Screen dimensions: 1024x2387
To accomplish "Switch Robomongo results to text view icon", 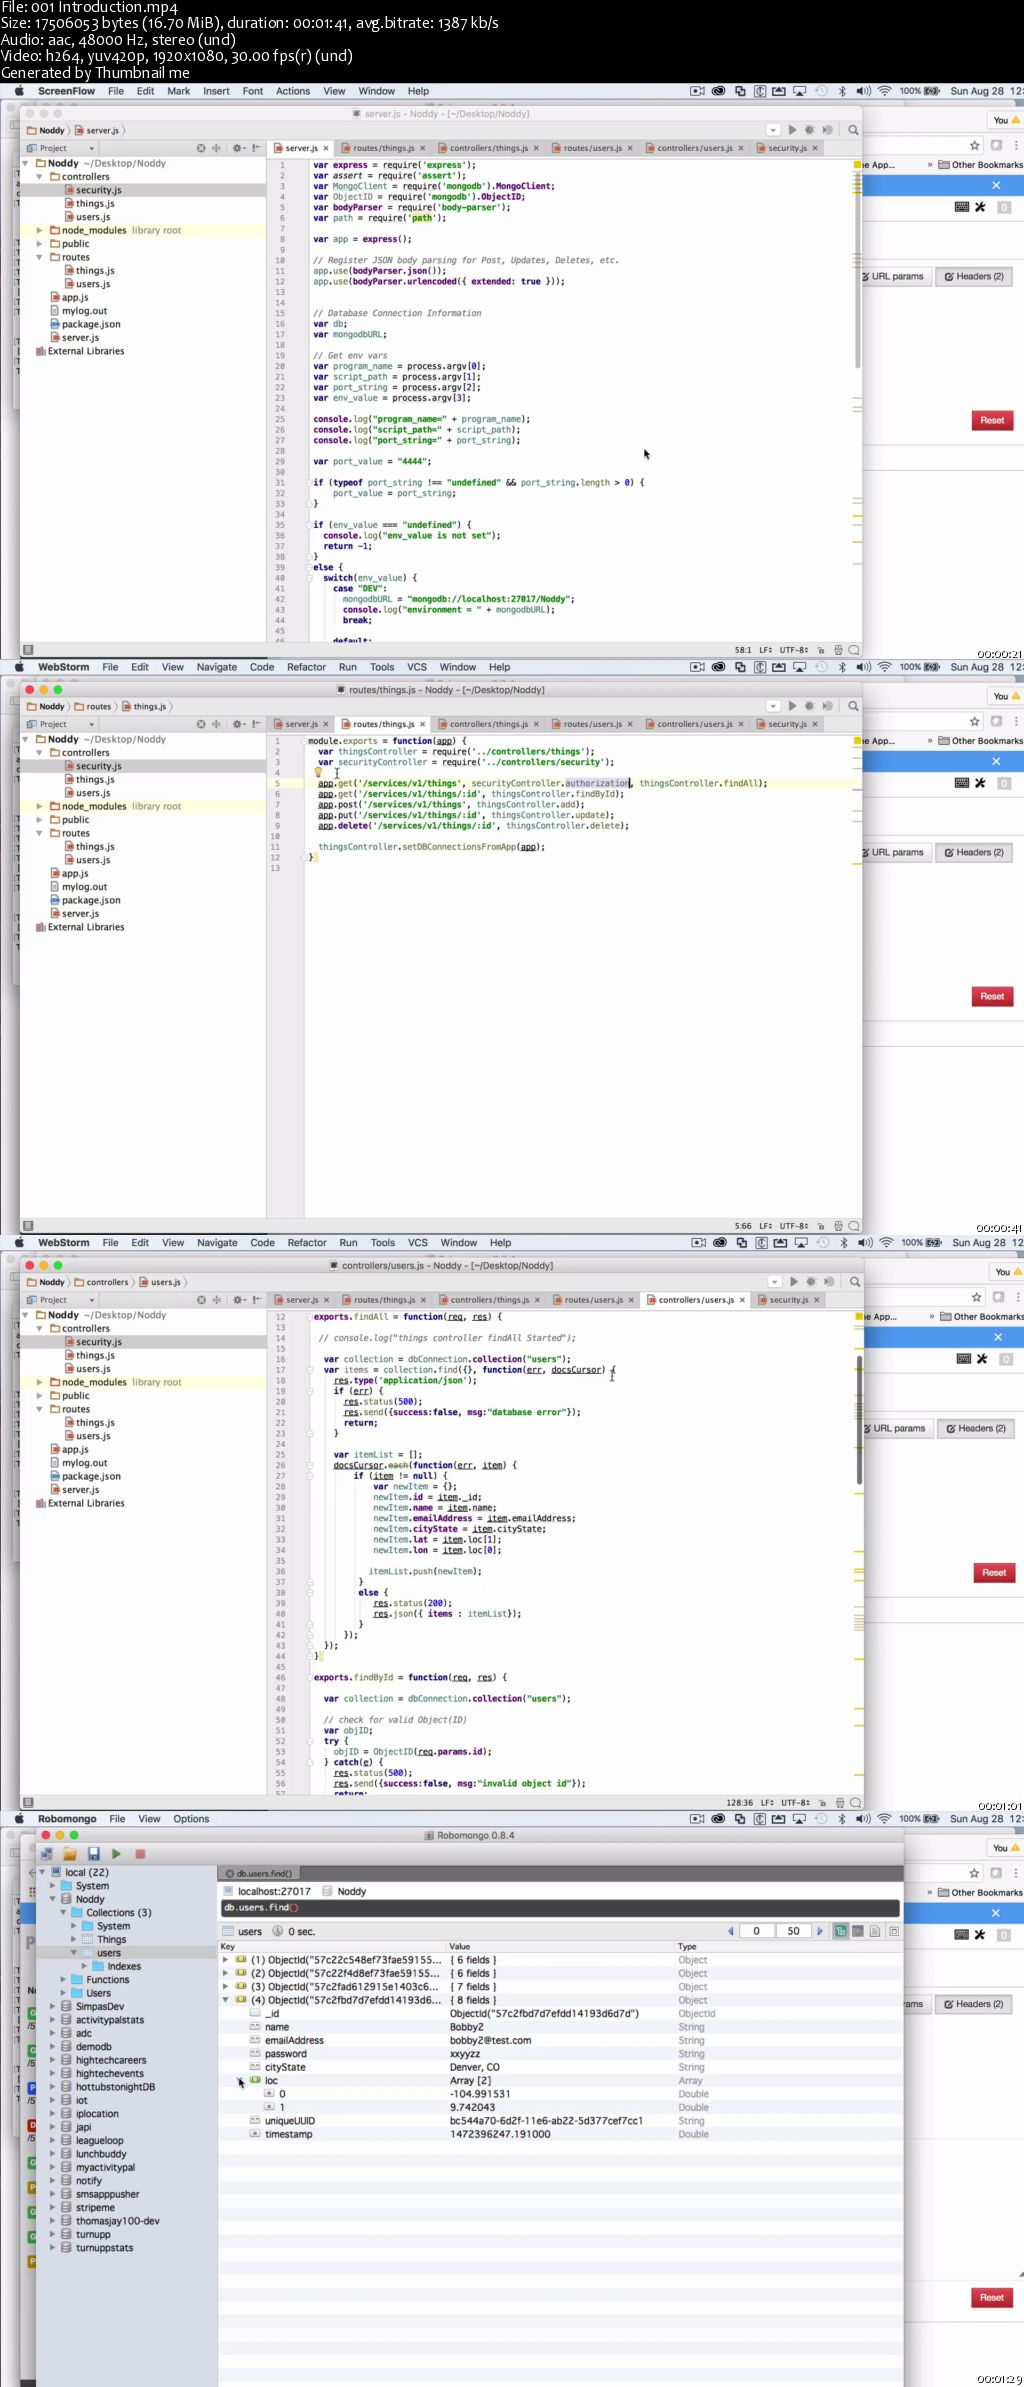I will [875, 1931].
